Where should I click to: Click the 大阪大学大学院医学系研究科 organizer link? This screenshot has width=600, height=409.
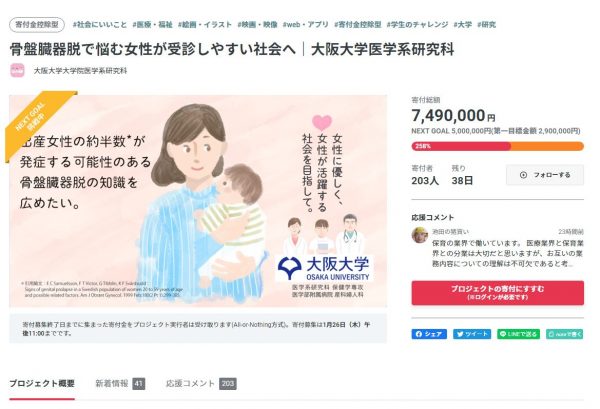pyautogui.click(x=80, y=71)
